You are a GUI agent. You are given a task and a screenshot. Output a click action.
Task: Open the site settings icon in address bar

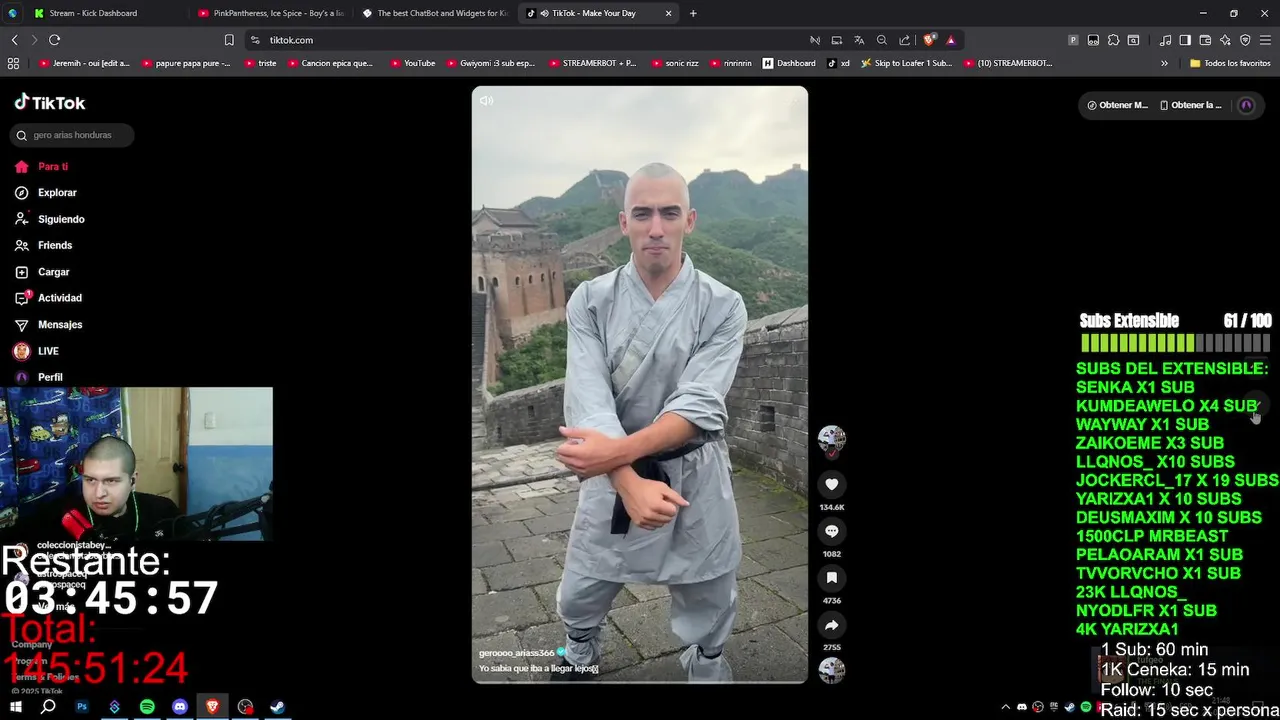[255, 40]
